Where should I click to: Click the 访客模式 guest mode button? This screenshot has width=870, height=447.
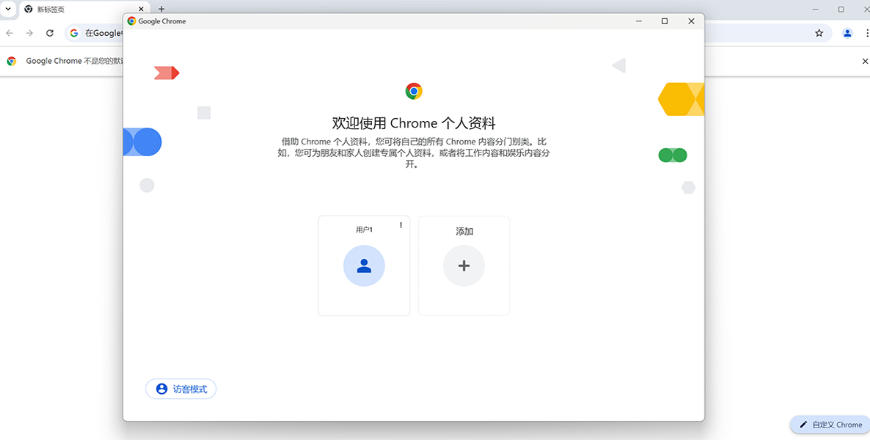point(181,389)
